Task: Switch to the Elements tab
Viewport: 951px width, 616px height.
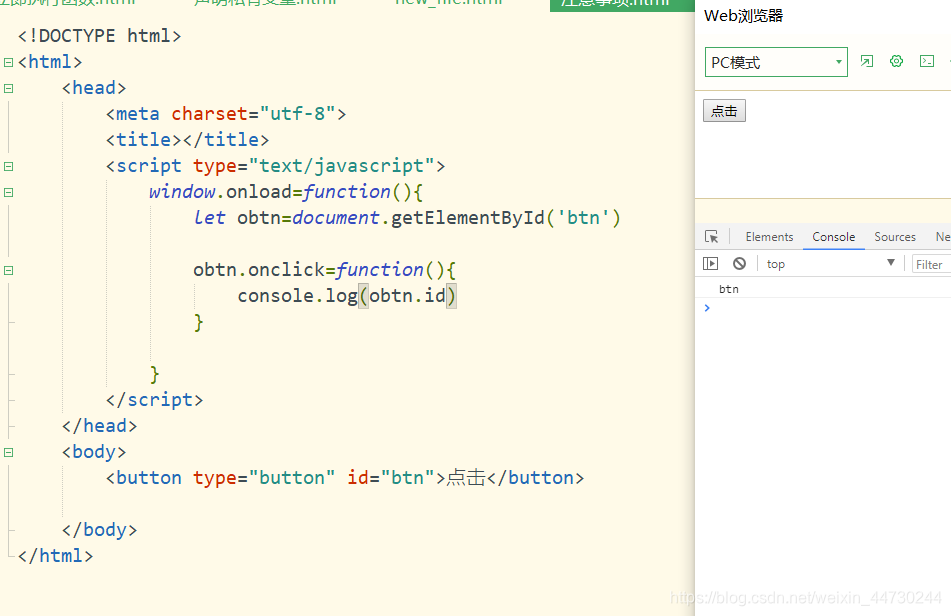Action: tap(769, 237)
